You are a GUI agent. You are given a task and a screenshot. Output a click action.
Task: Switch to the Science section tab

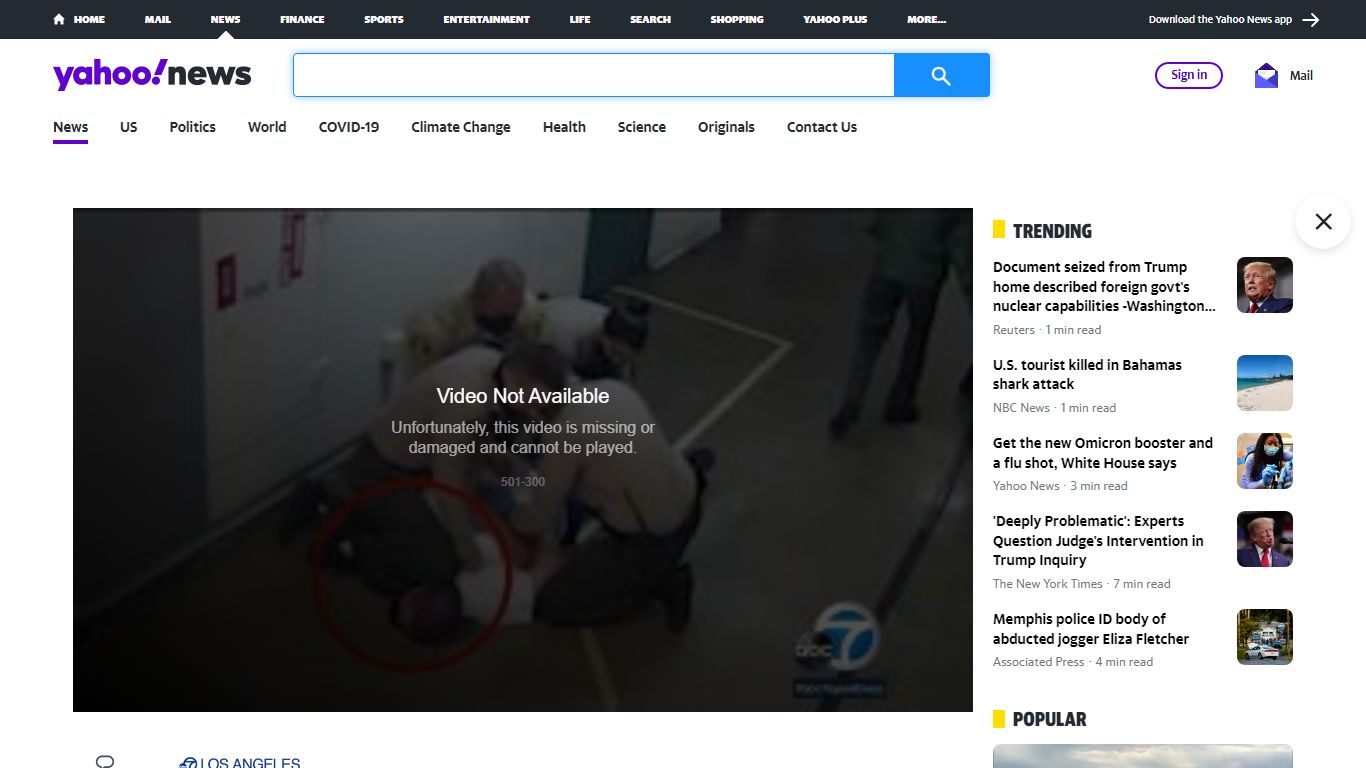[x=642, y=127]
